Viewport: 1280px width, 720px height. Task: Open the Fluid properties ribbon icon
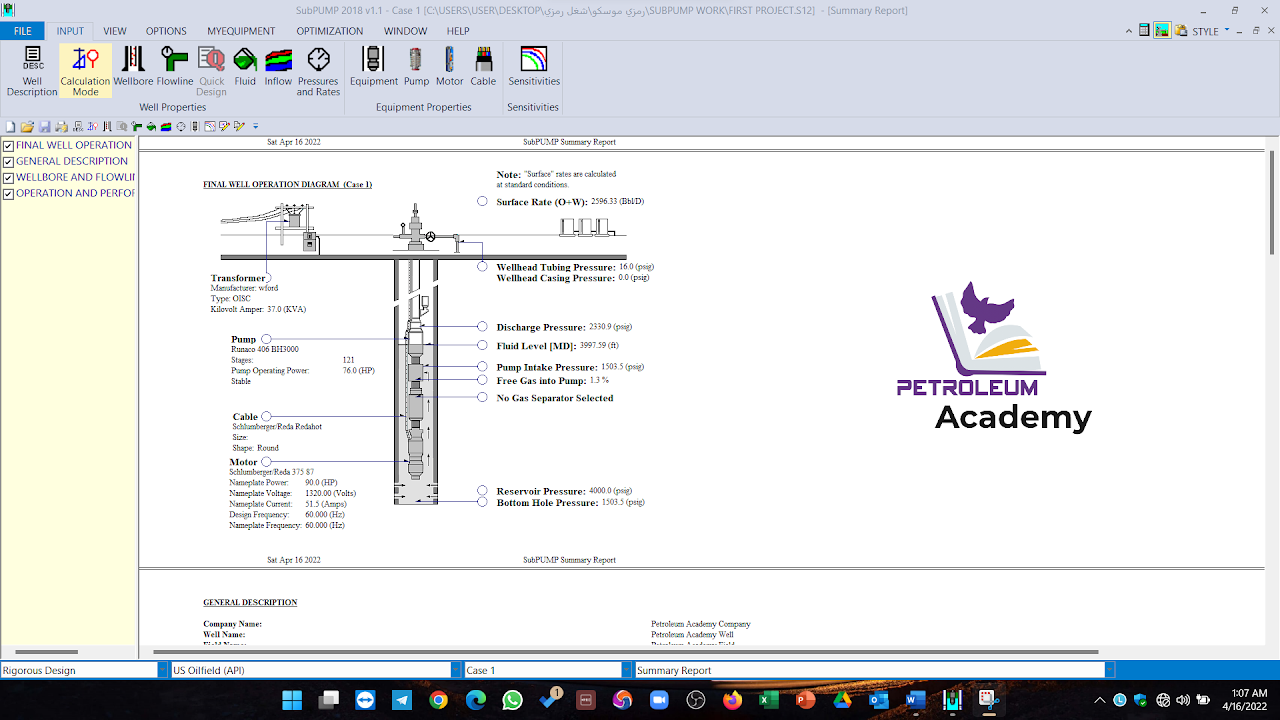(x=245, y=67)
